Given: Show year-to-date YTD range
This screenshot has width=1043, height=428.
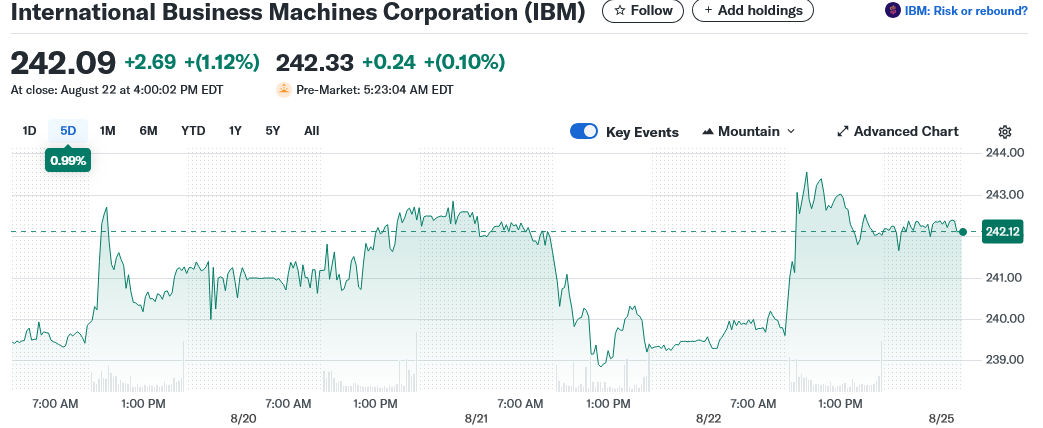Looking at the screenshot, I should (193, 131).
